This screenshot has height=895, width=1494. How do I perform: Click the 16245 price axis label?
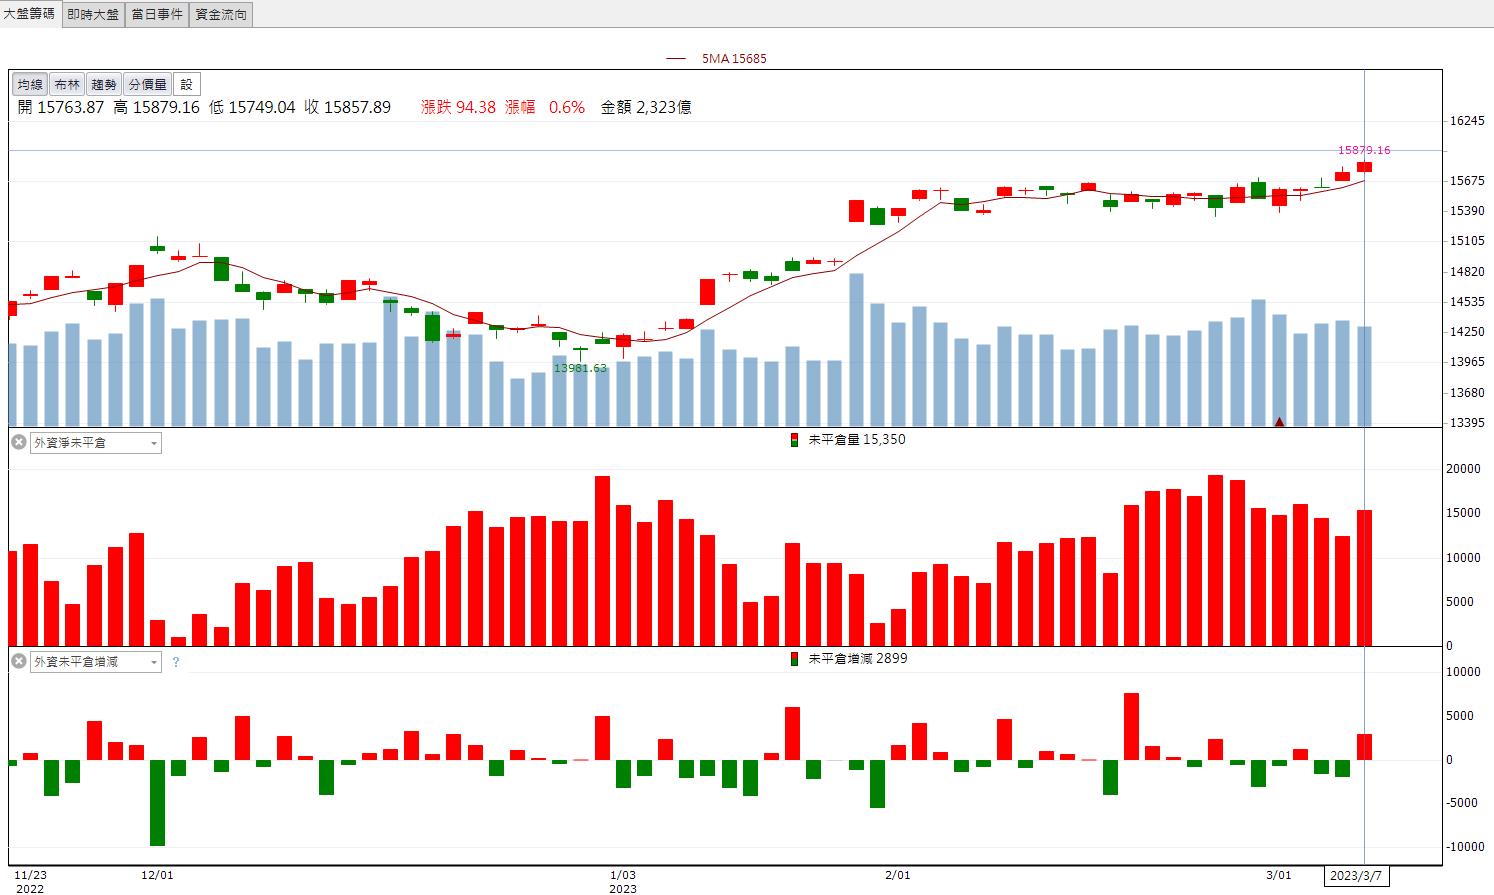pos(1467,121)
